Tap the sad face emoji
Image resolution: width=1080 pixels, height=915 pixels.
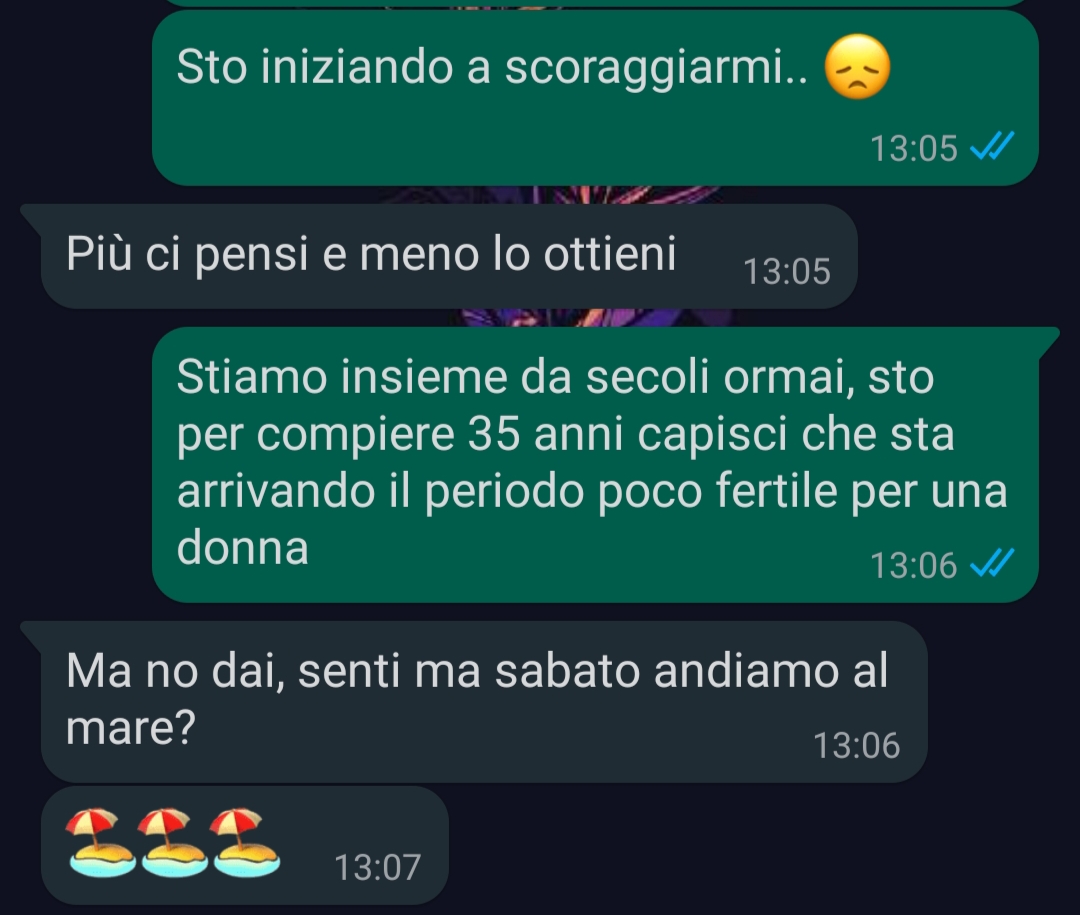[x=857, y=68]
